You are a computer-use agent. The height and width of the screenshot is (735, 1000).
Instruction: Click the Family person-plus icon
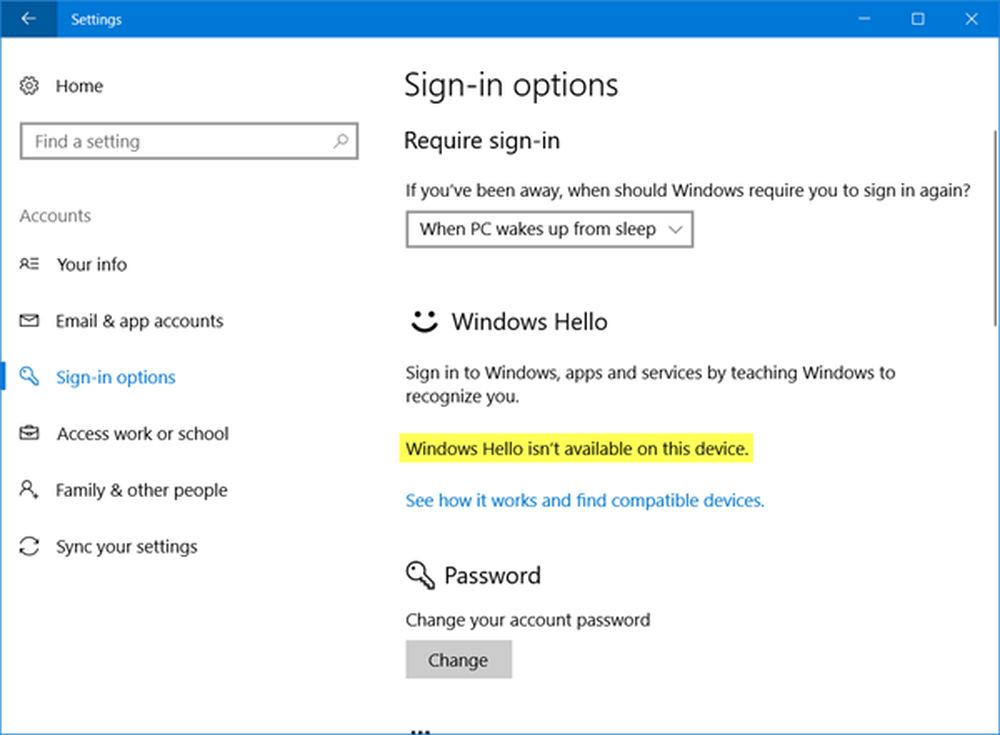click(x=29, y=489)
